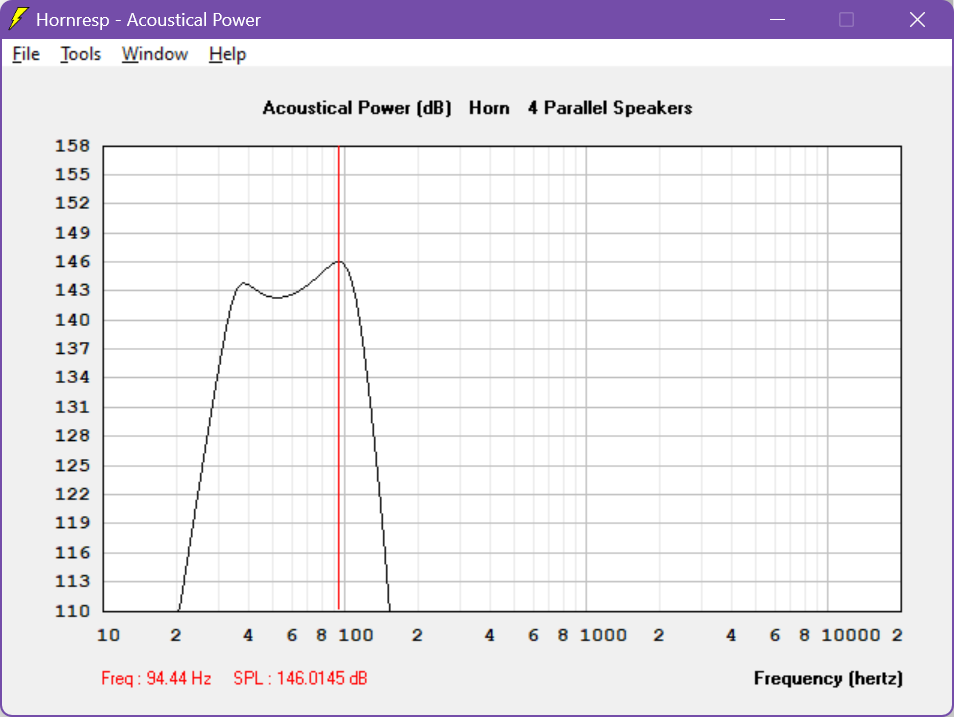The height and width of the screenshot is (717, 954).
Task: Click the red frequency marker line
Action: coord(339,377)
